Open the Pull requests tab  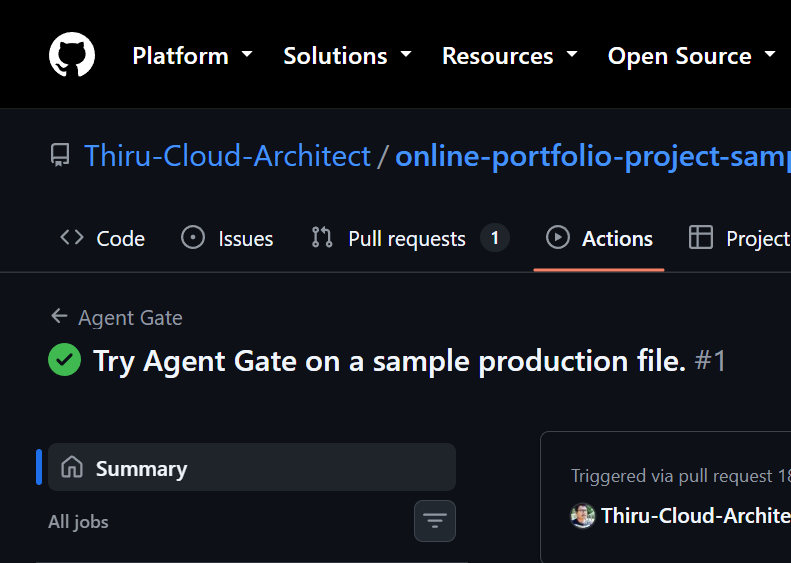pos(410,239)
